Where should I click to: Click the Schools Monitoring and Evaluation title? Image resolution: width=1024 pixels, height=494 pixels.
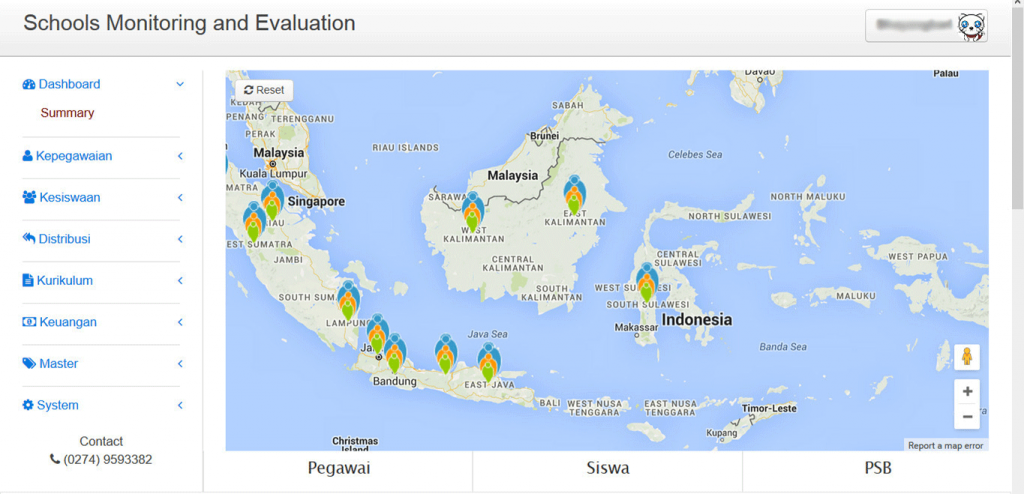point(189,24)
